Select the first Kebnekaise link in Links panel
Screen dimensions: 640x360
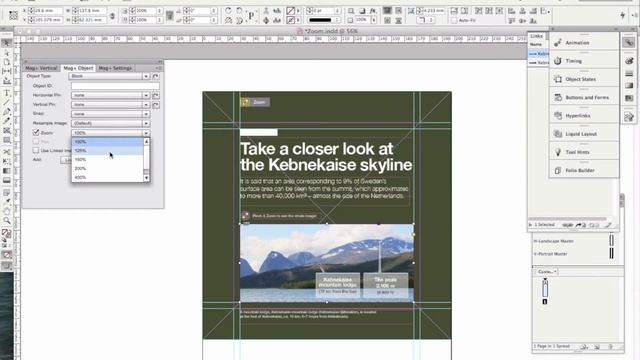tap(538, 53)
